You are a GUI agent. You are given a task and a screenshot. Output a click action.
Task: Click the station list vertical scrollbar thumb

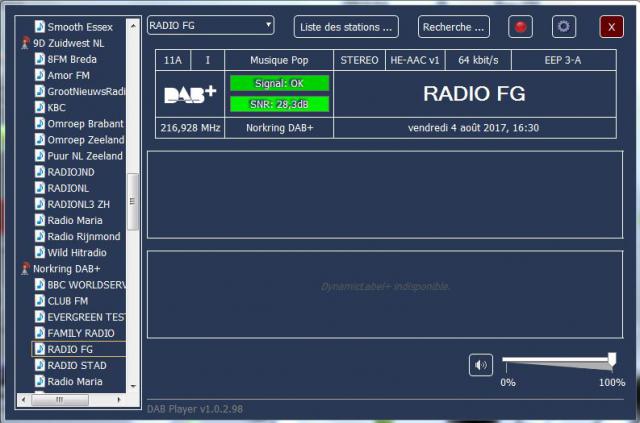pyautogui.click(x=133, y=202)
